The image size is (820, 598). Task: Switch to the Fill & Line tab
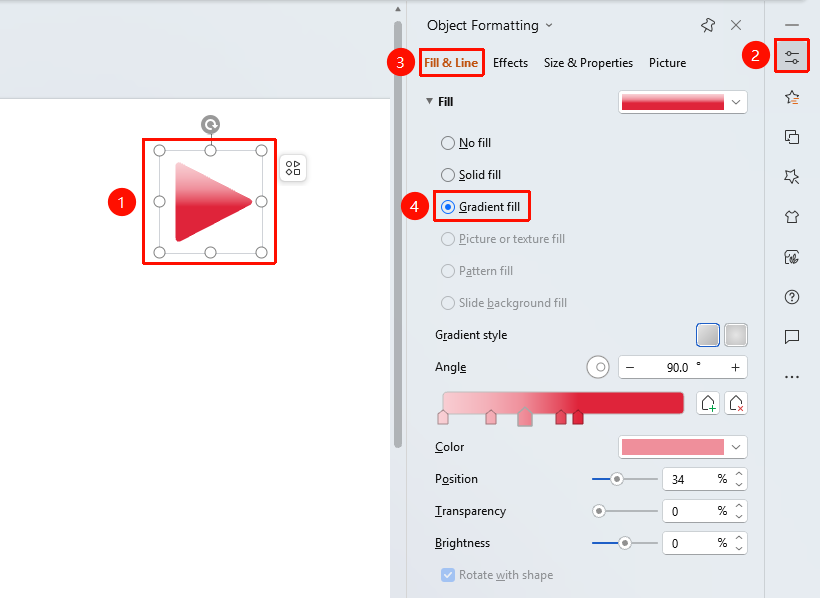click(451, 63)
